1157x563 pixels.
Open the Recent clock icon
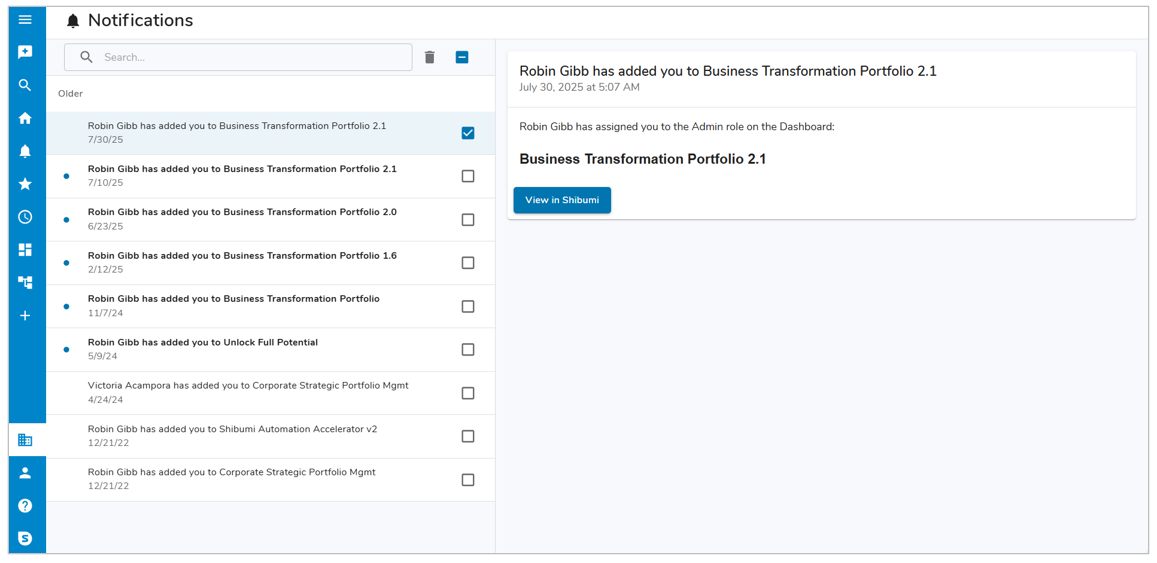[25, 217]
